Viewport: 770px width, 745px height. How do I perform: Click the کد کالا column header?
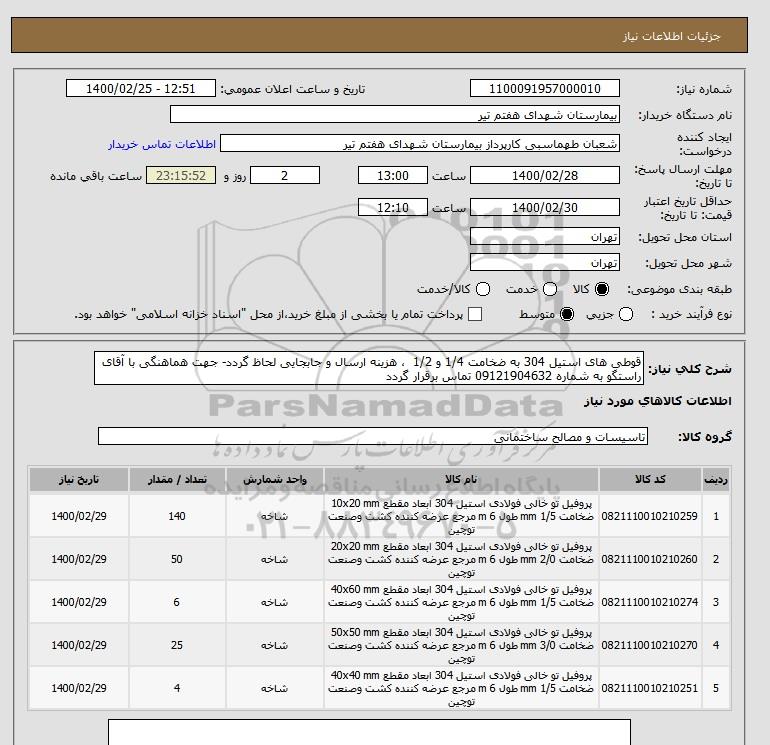pos(650,480)
